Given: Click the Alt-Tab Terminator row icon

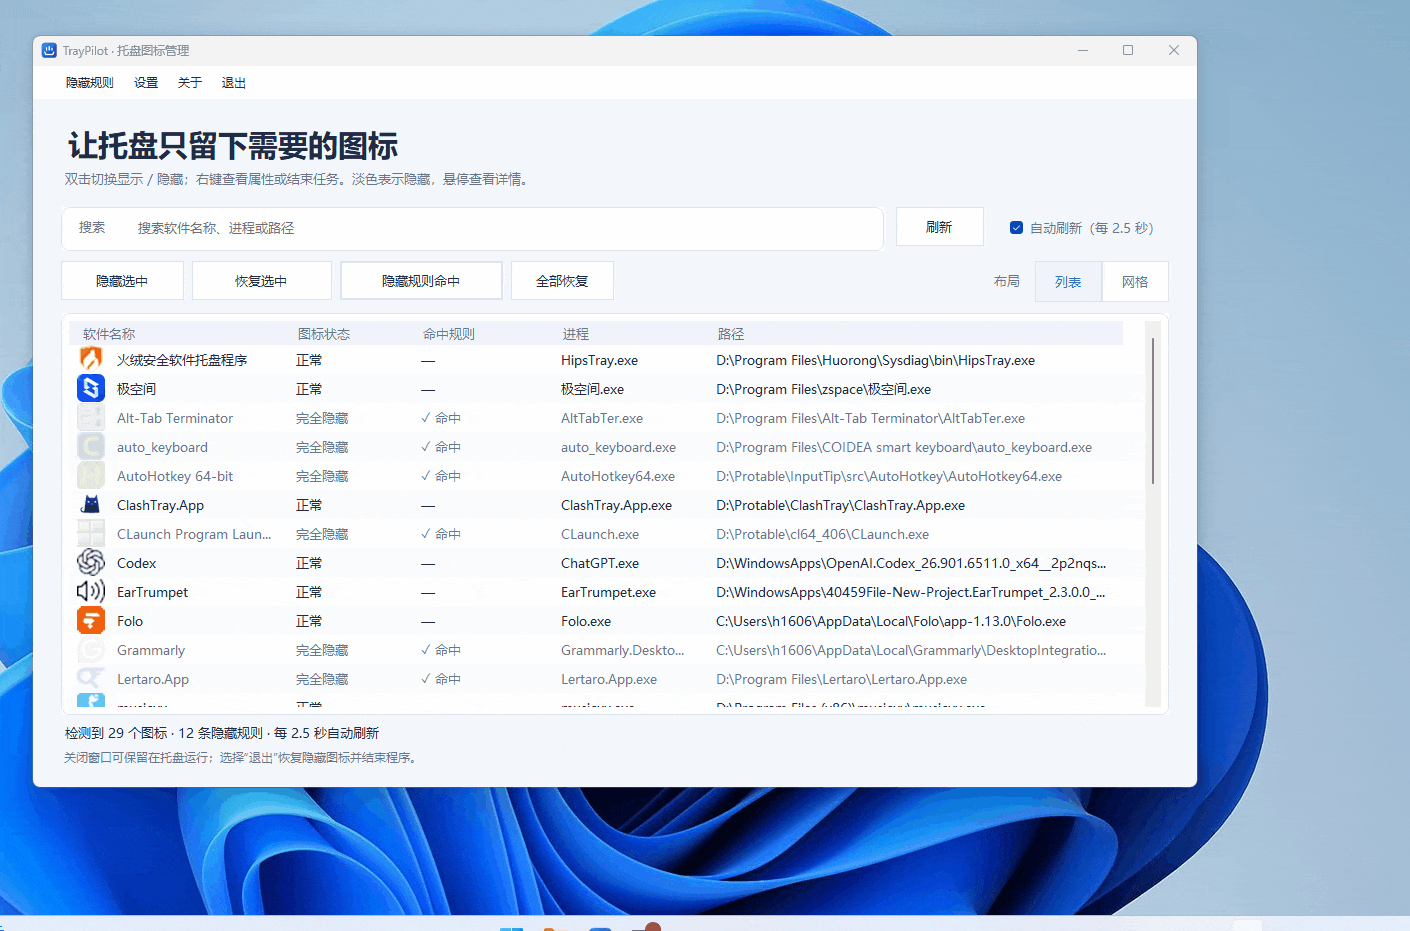Looking at the screenshot, I should 91,417.
